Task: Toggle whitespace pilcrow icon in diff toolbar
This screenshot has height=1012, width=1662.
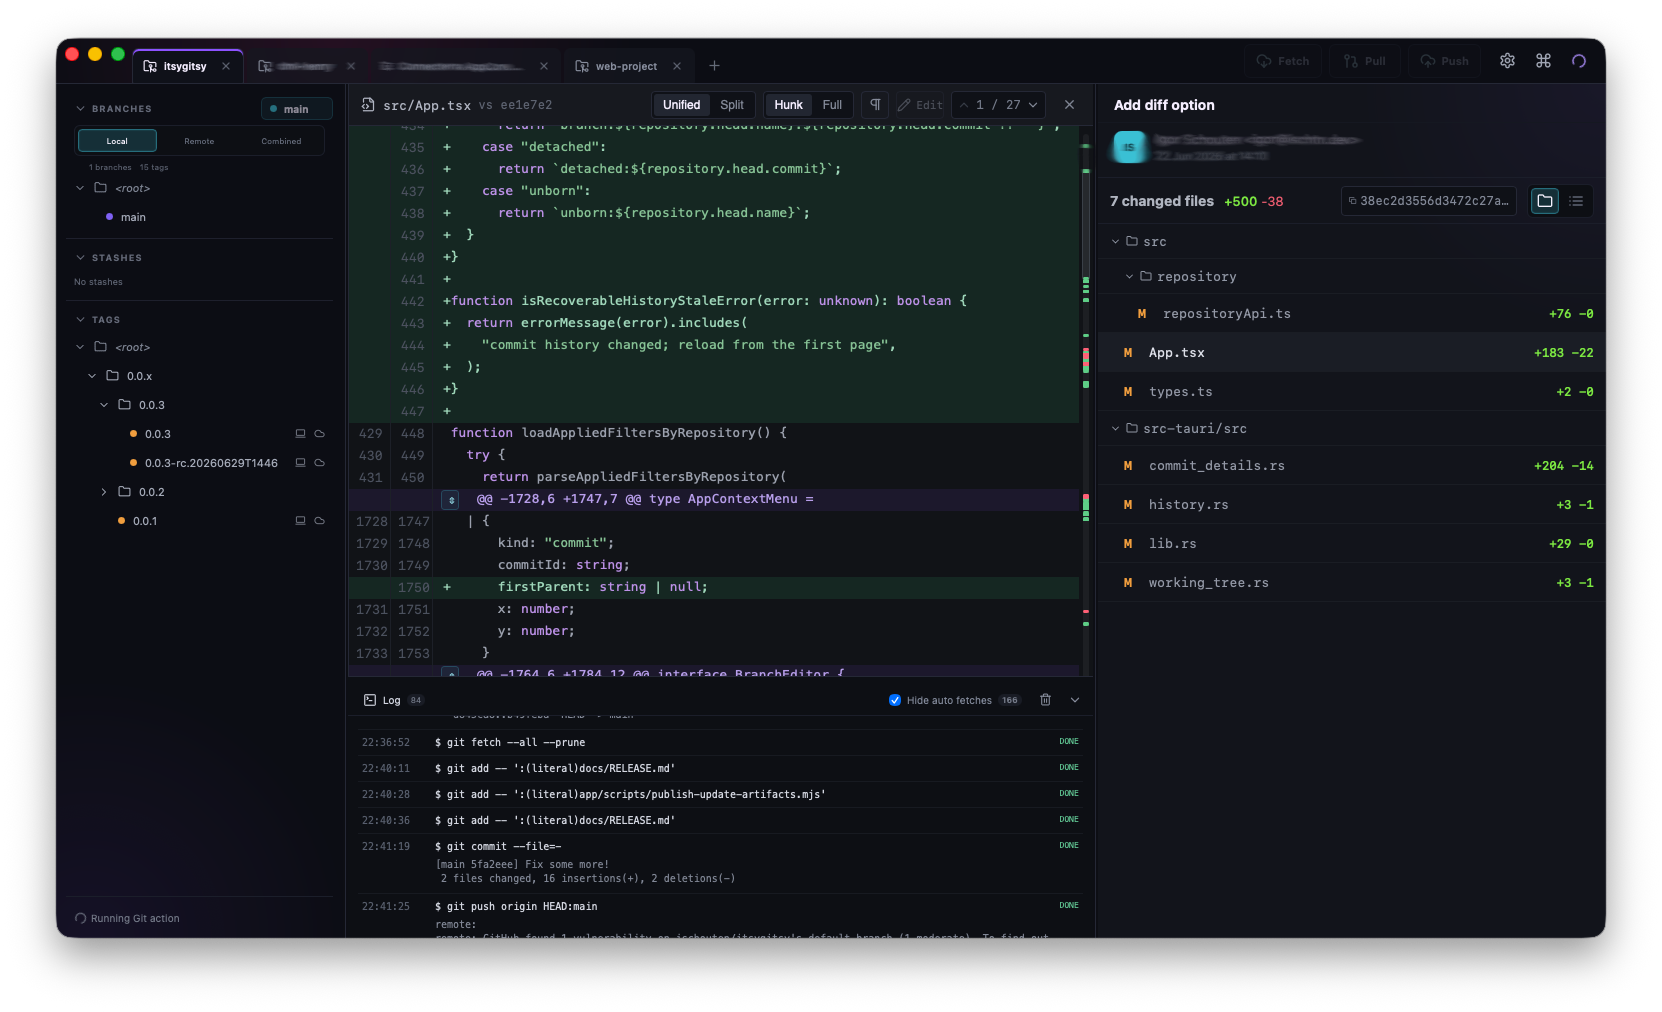Action: [875, 105]
